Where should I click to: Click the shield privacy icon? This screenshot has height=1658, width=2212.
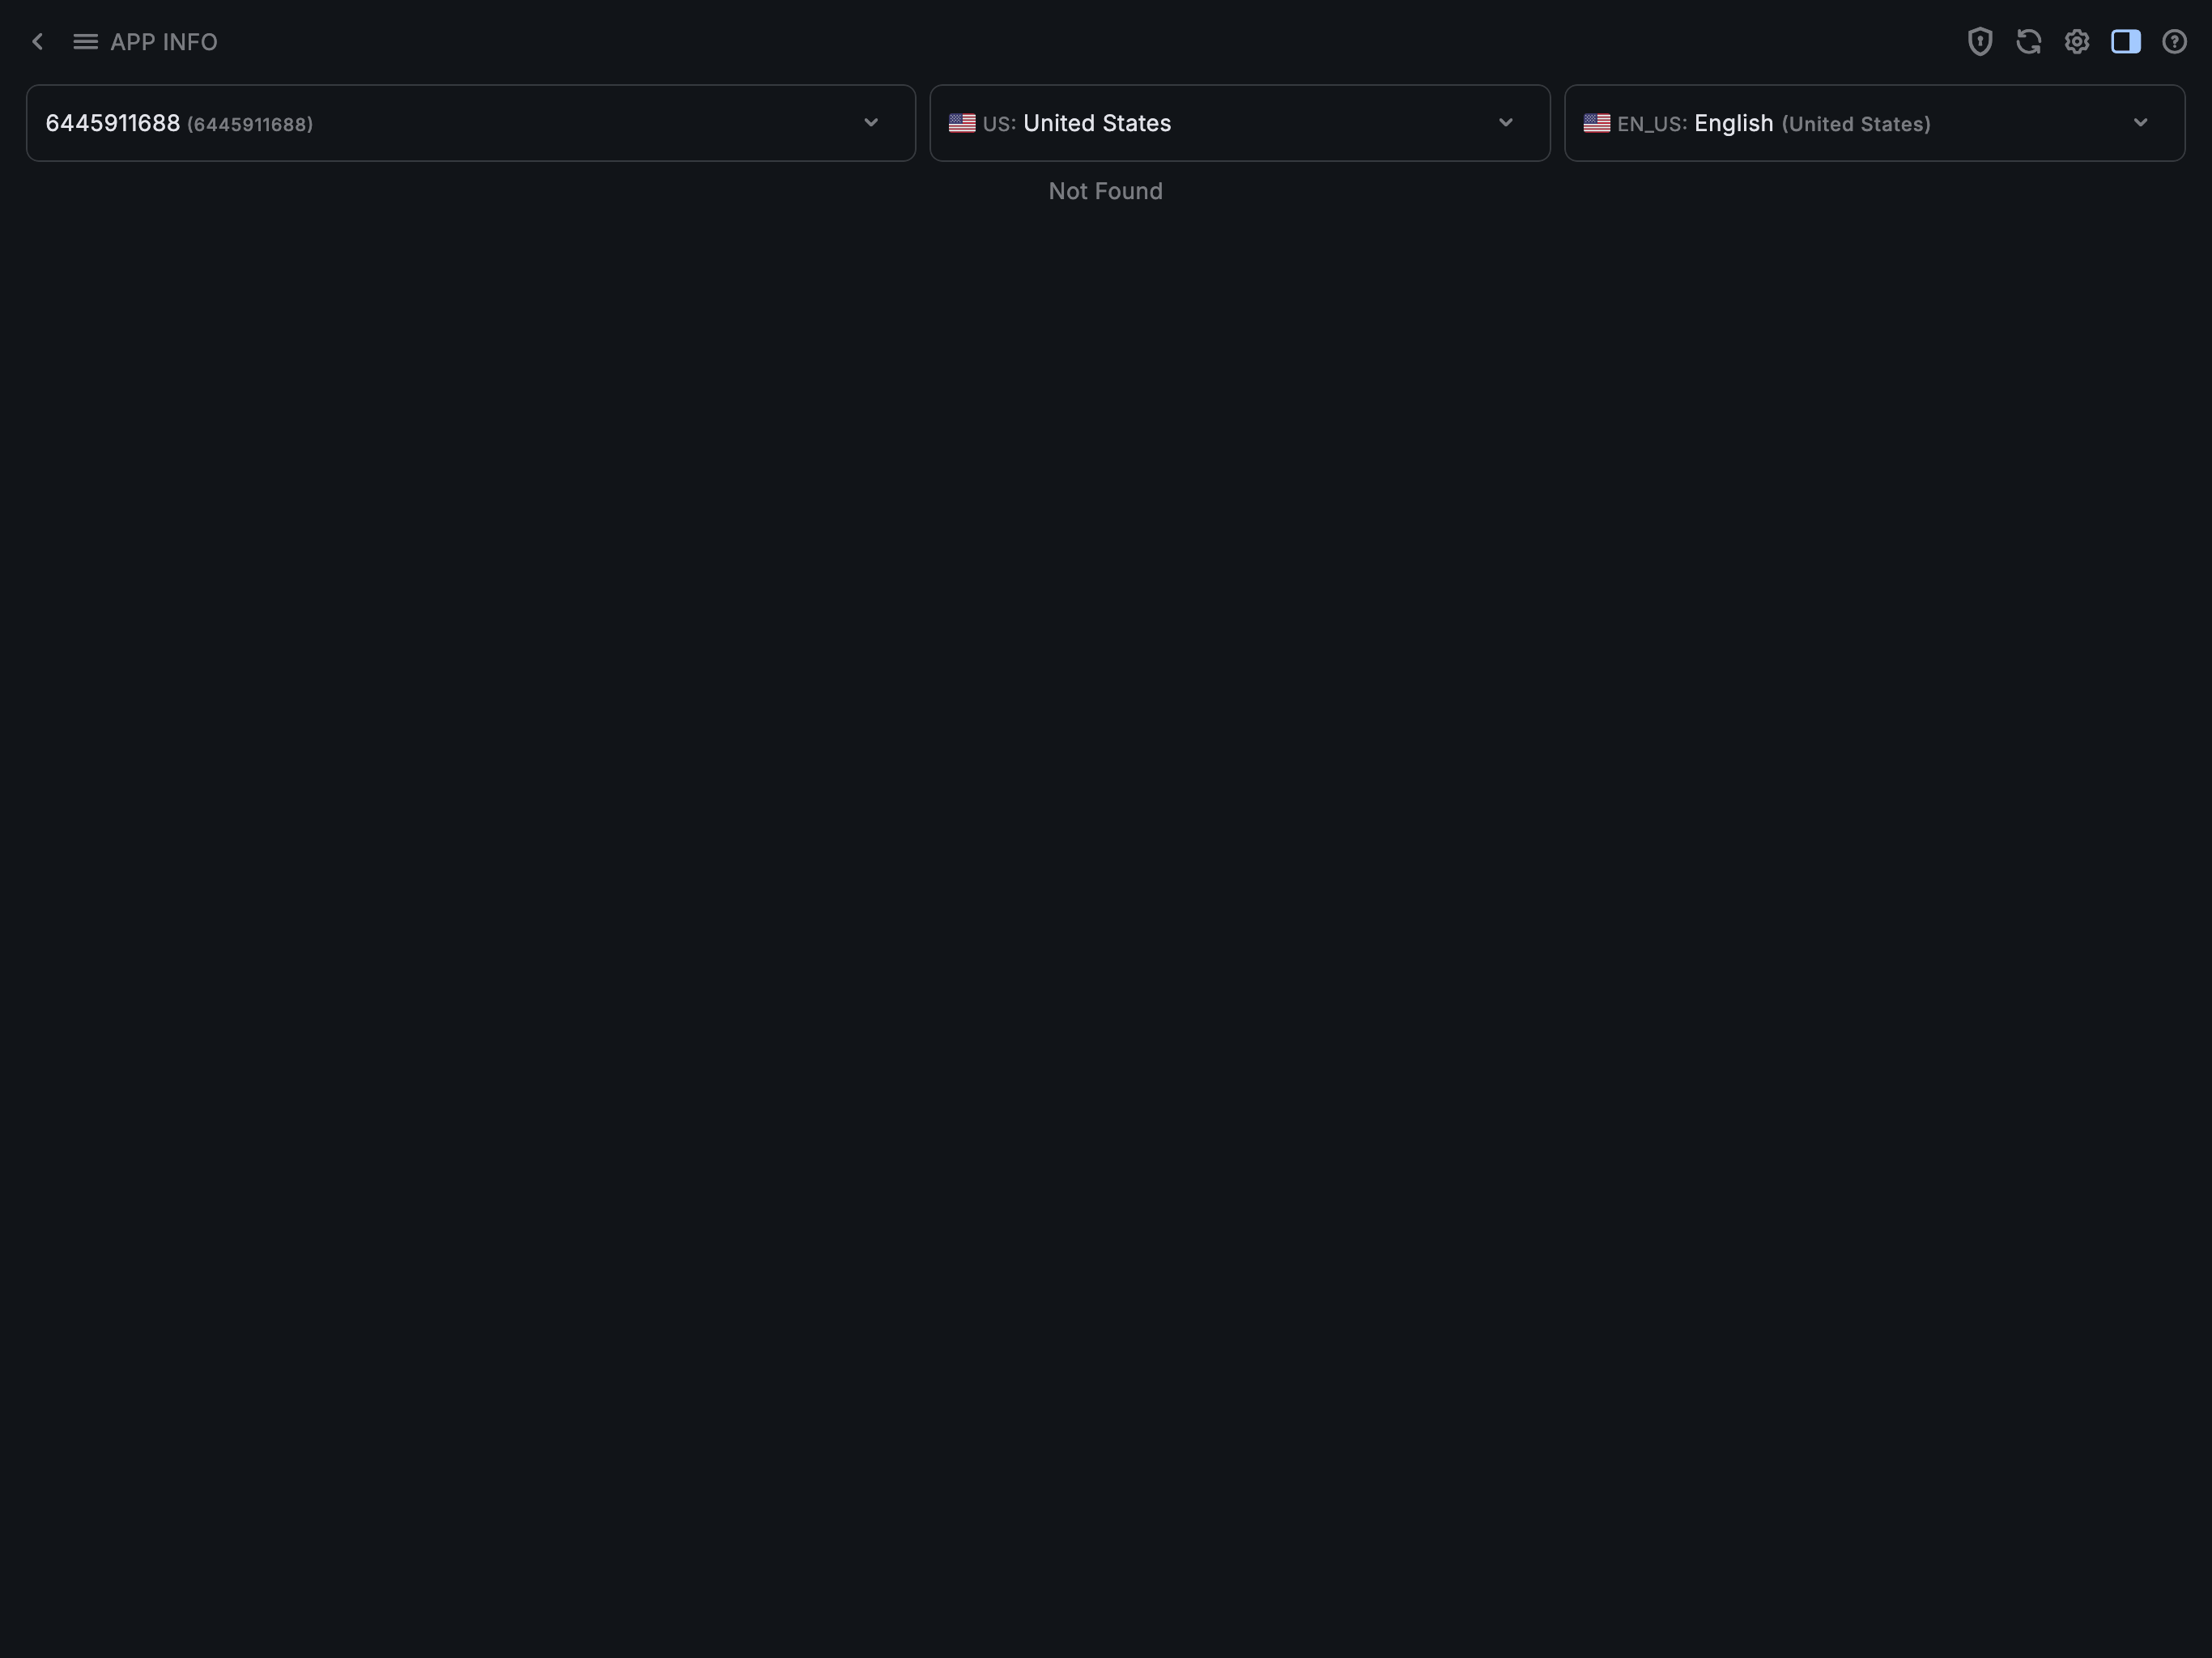[x=1980, y=41]
